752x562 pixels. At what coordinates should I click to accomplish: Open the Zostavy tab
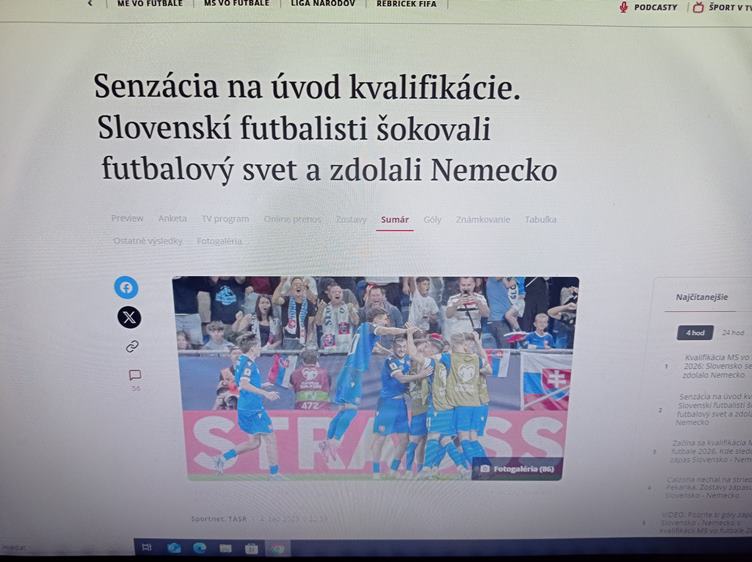[351, 220]
